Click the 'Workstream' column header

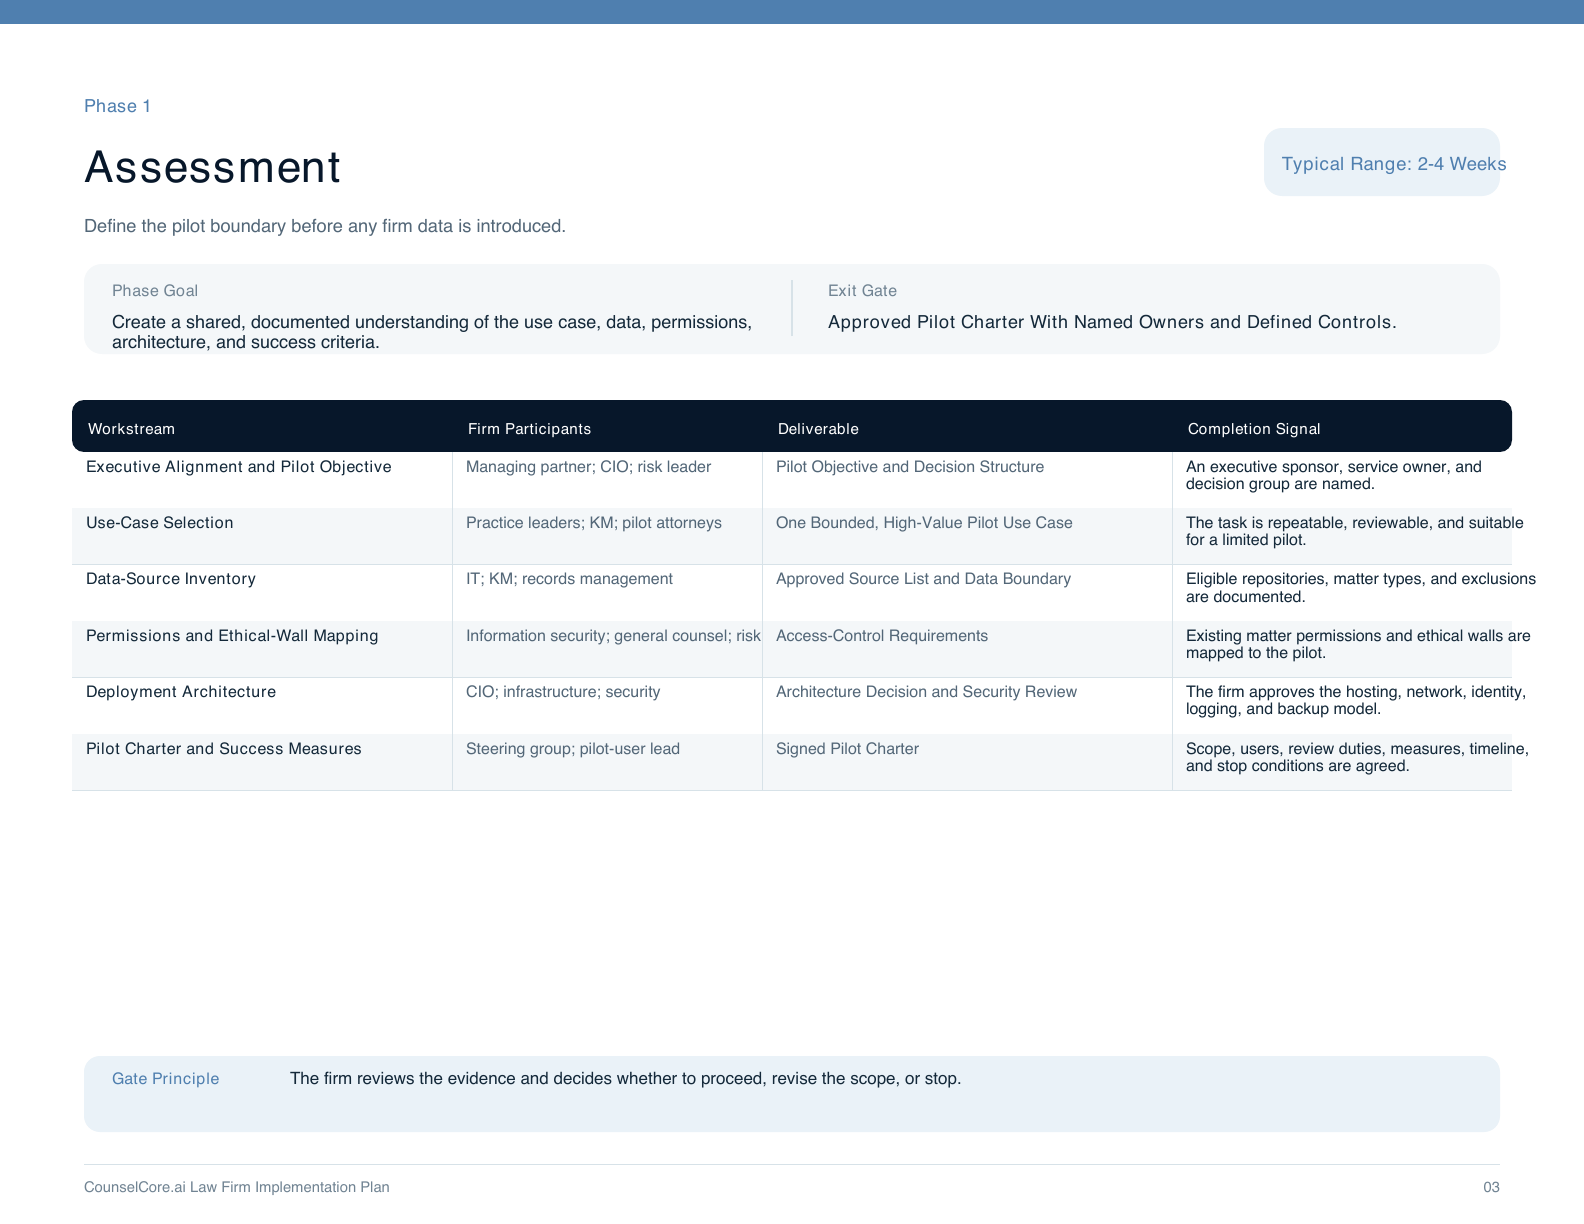coord(131,429)
